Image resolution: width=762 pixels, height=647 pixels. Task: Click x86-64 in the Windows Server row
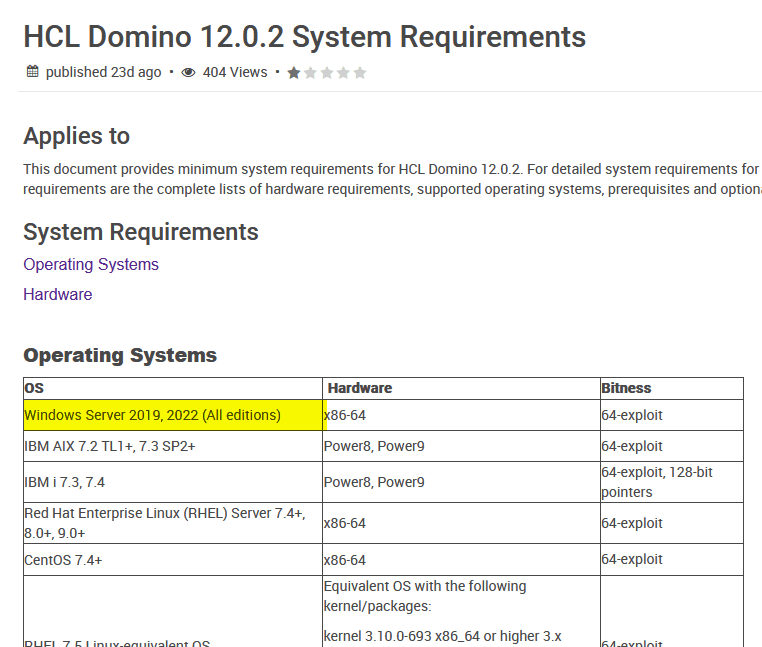tap(345, 415)
